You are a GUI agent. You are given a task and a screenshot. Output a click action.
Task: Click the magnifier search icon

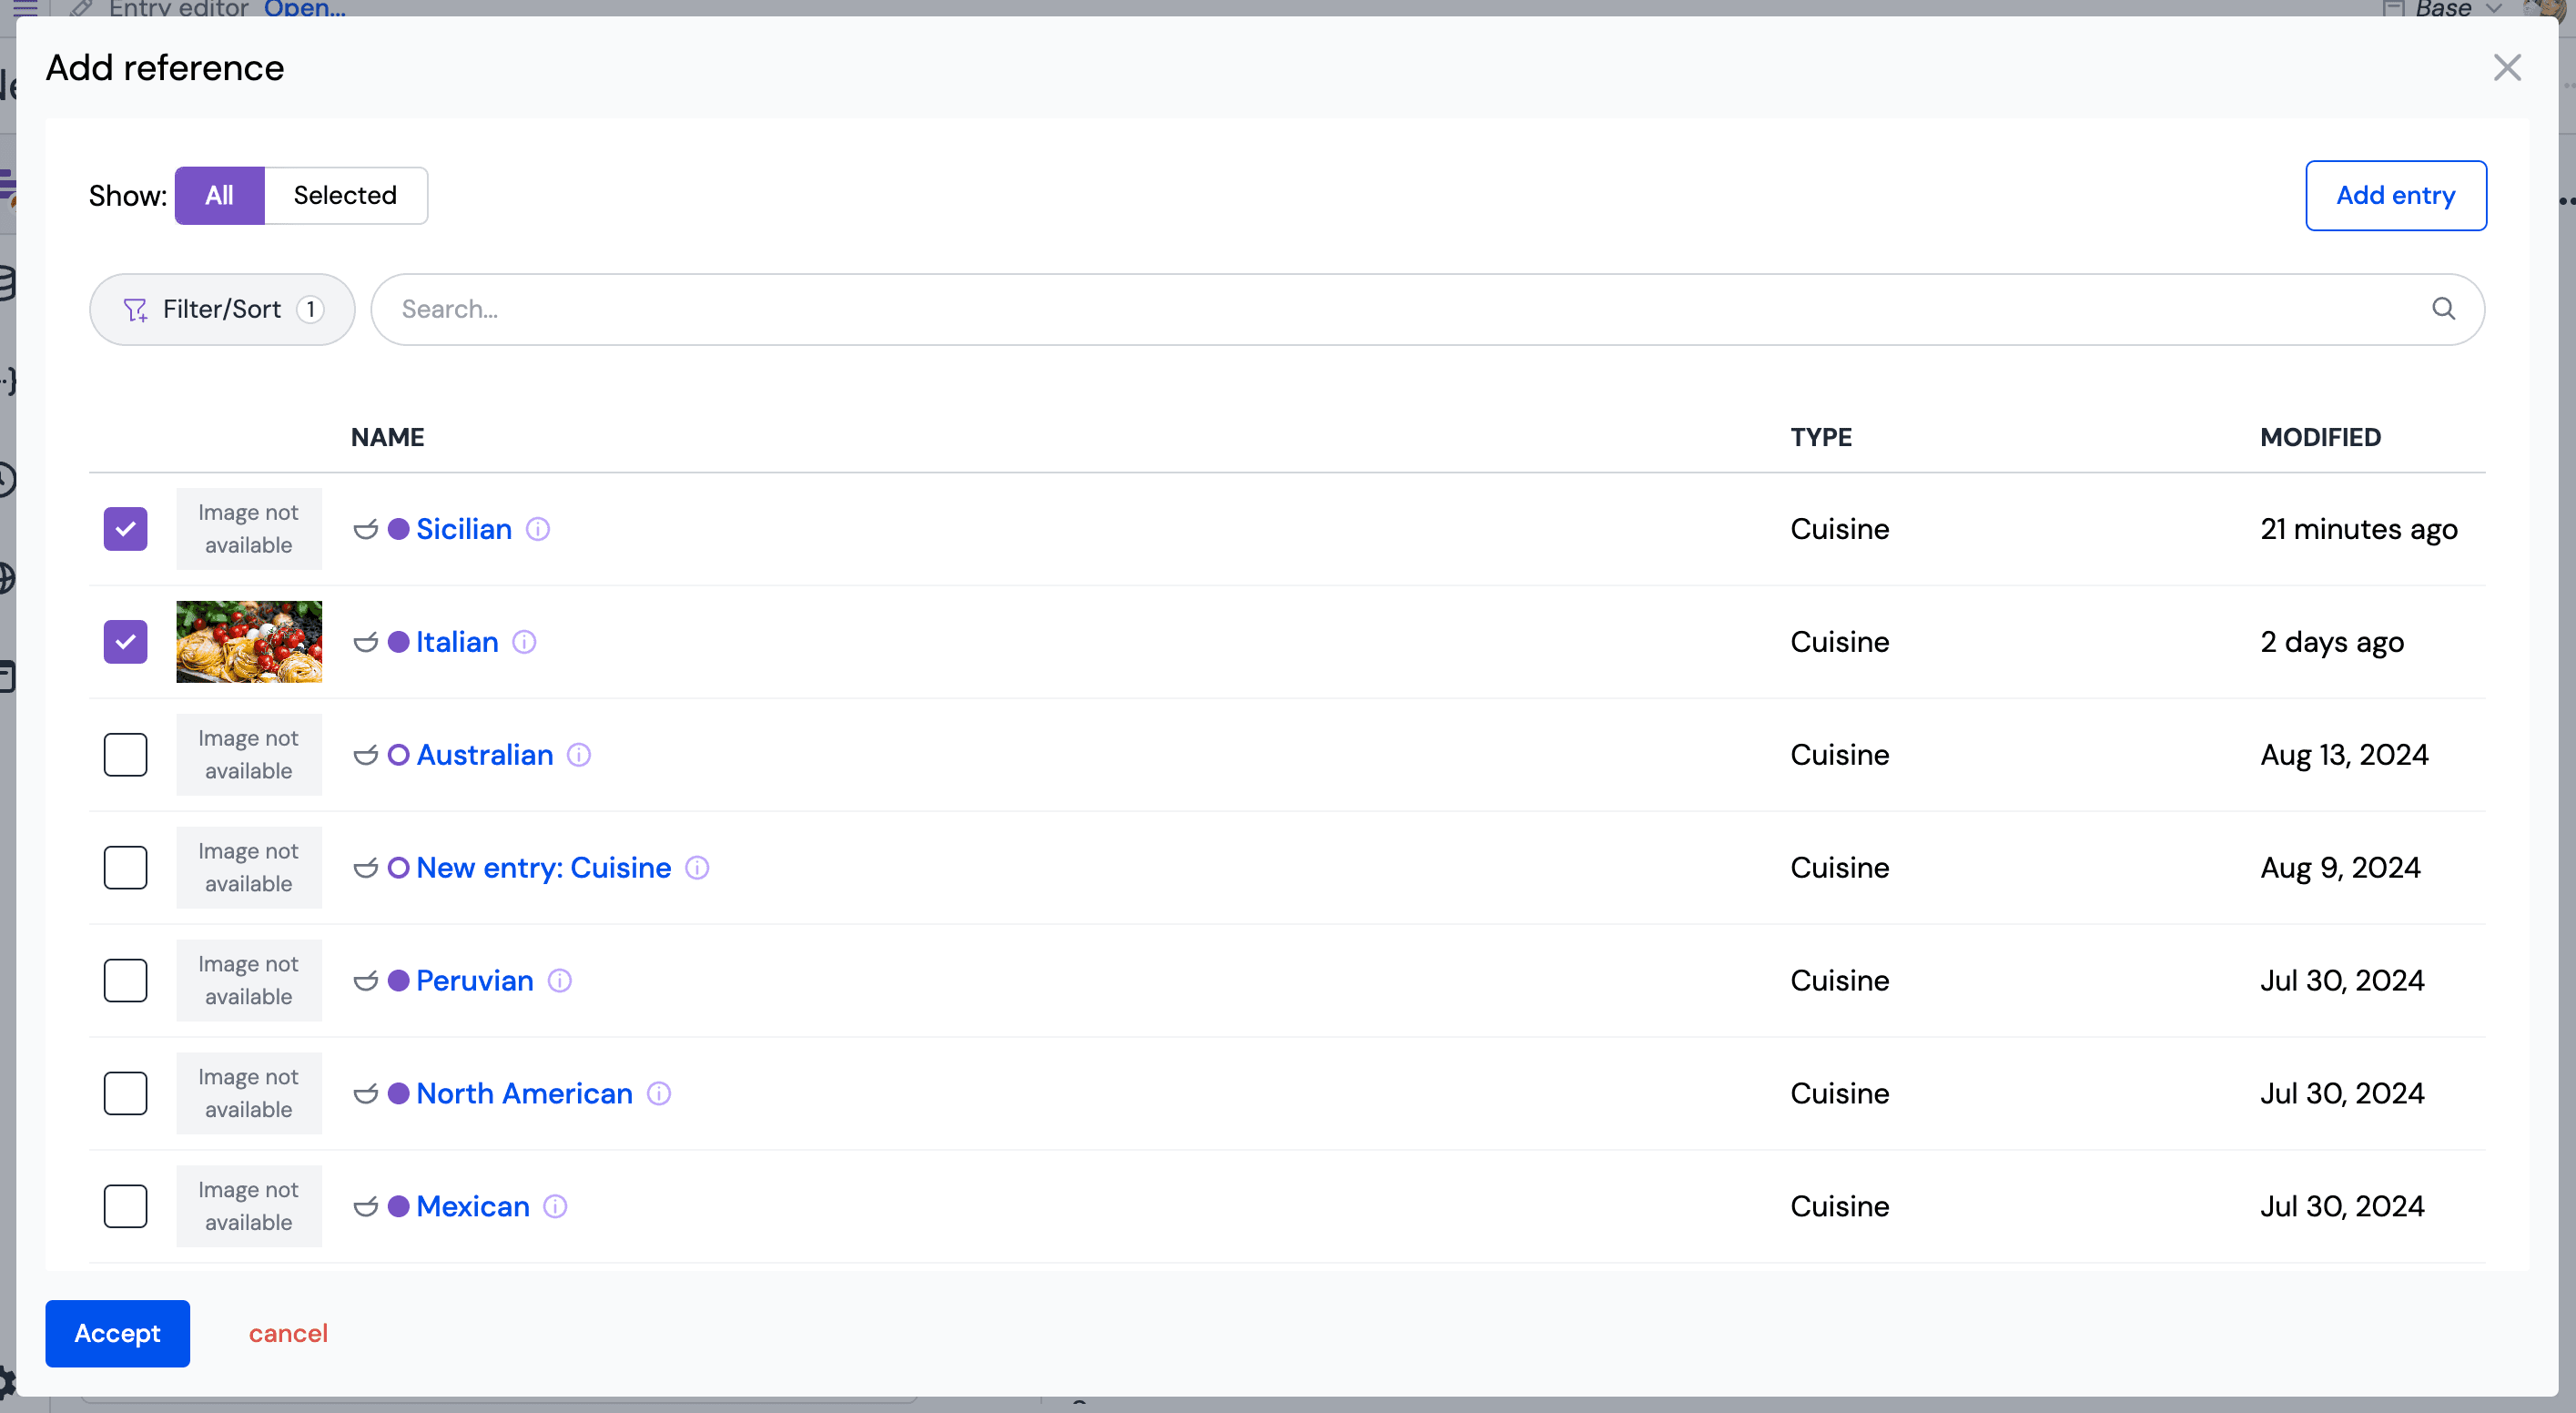(2443, 309)
